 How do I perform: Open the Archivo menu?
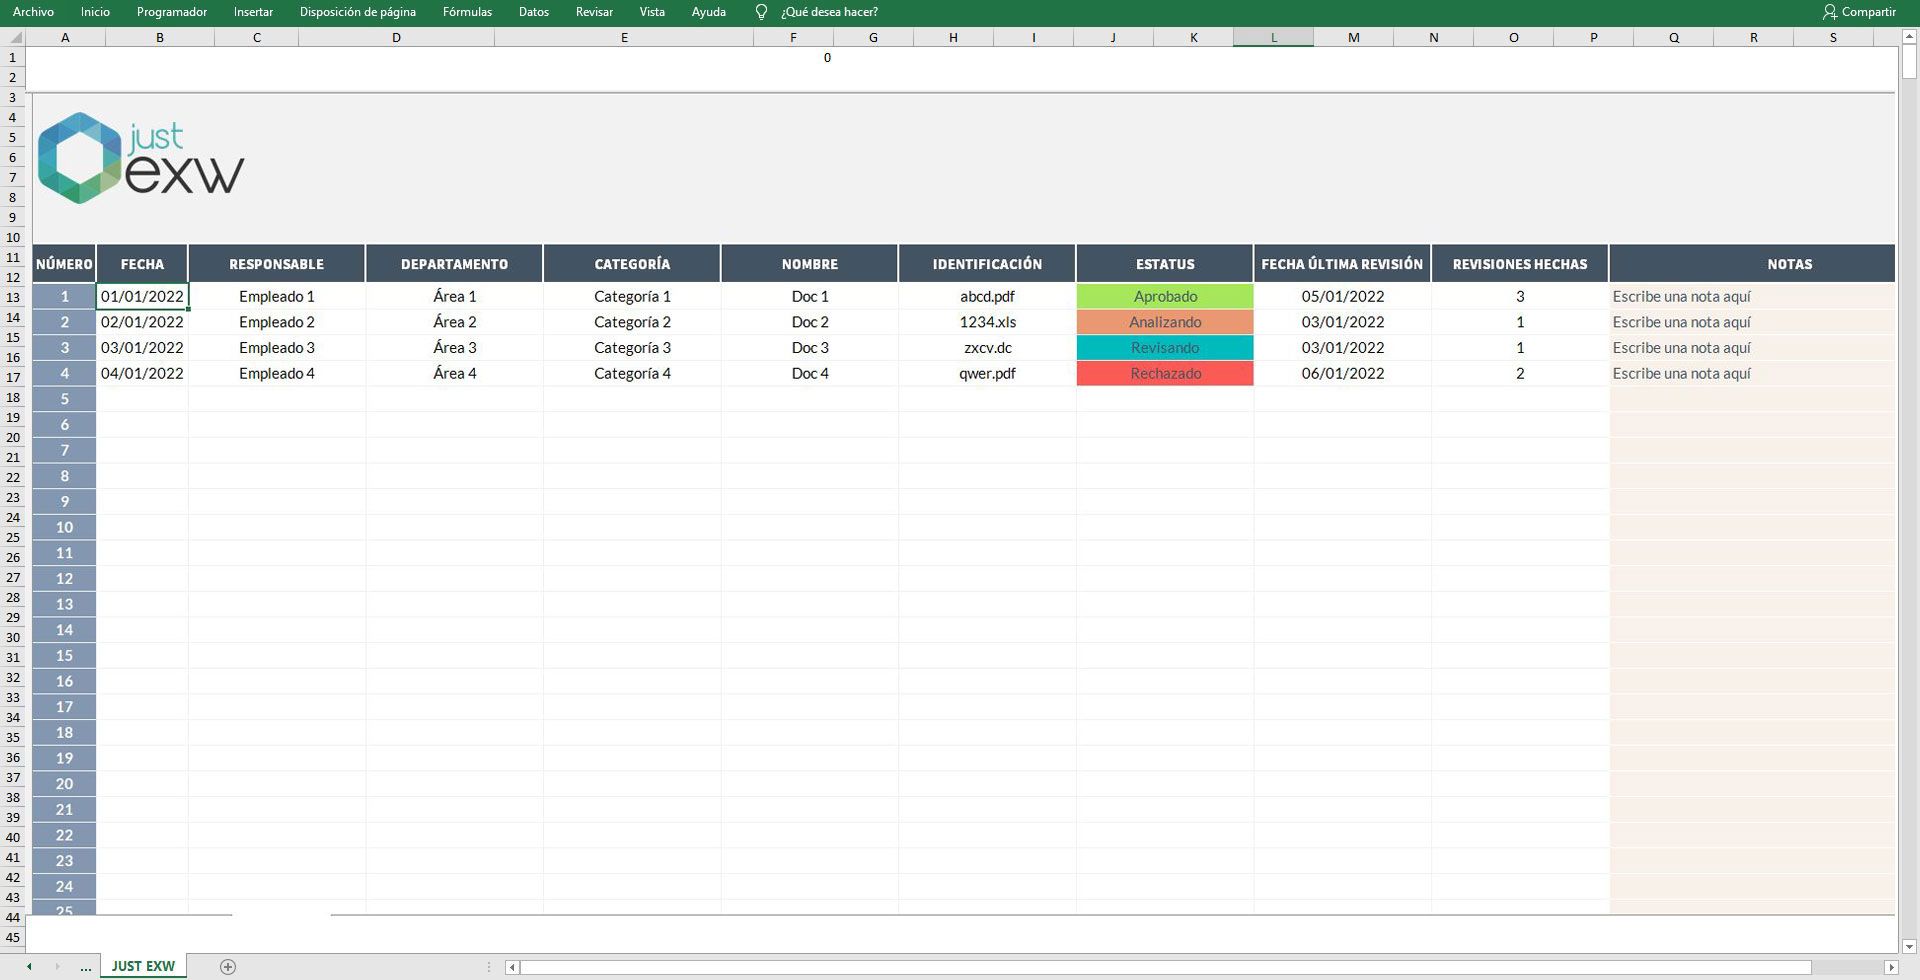click(33, 12)
